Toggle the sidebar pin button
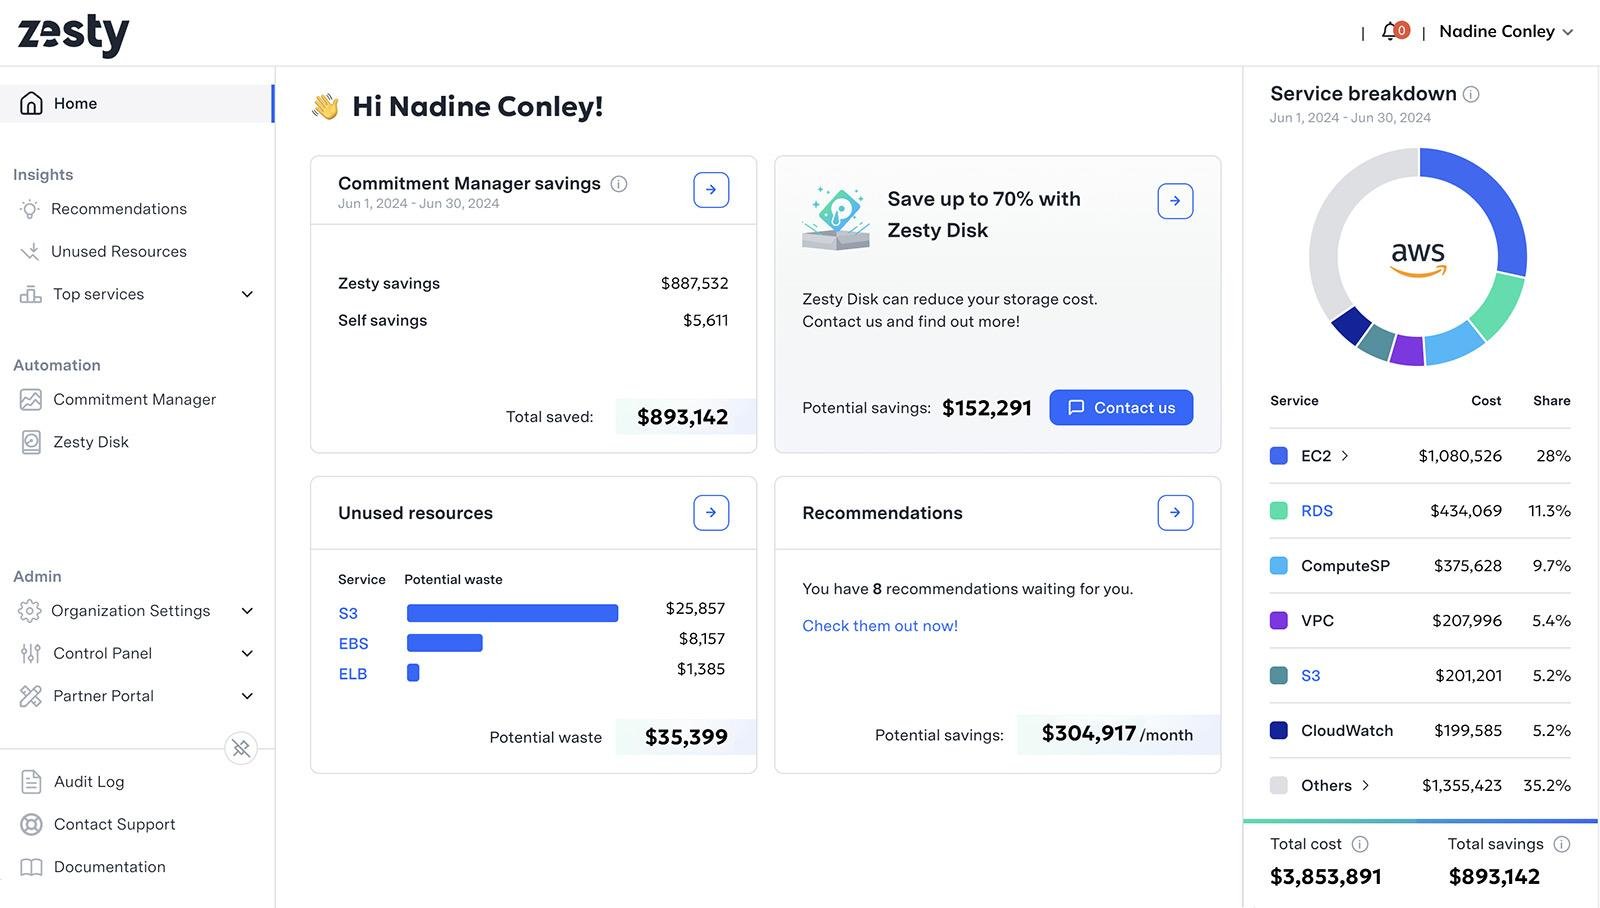This screenshot has height=908, width=1600. click(241, 748)
